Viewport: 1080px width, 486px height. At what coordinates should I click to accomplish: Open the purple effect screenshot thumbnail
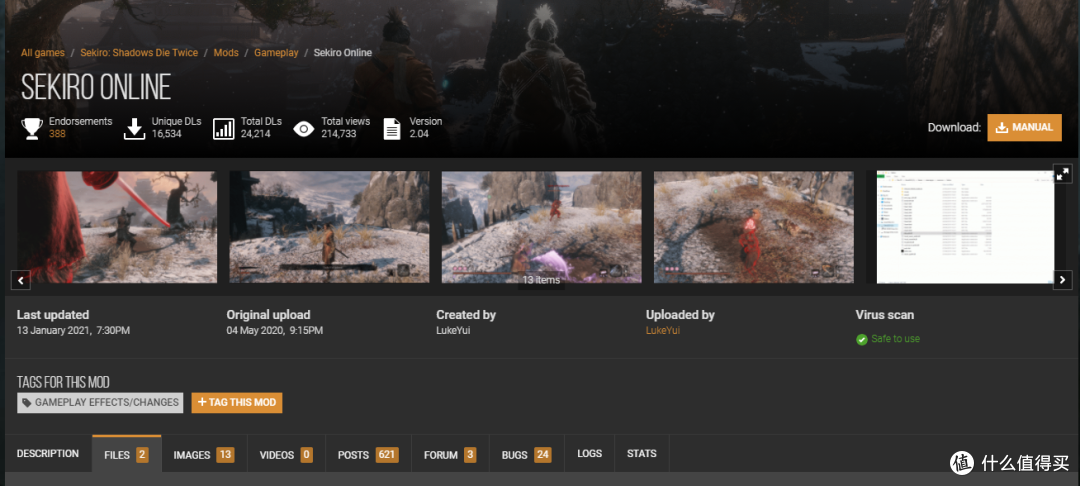[541, 227]
